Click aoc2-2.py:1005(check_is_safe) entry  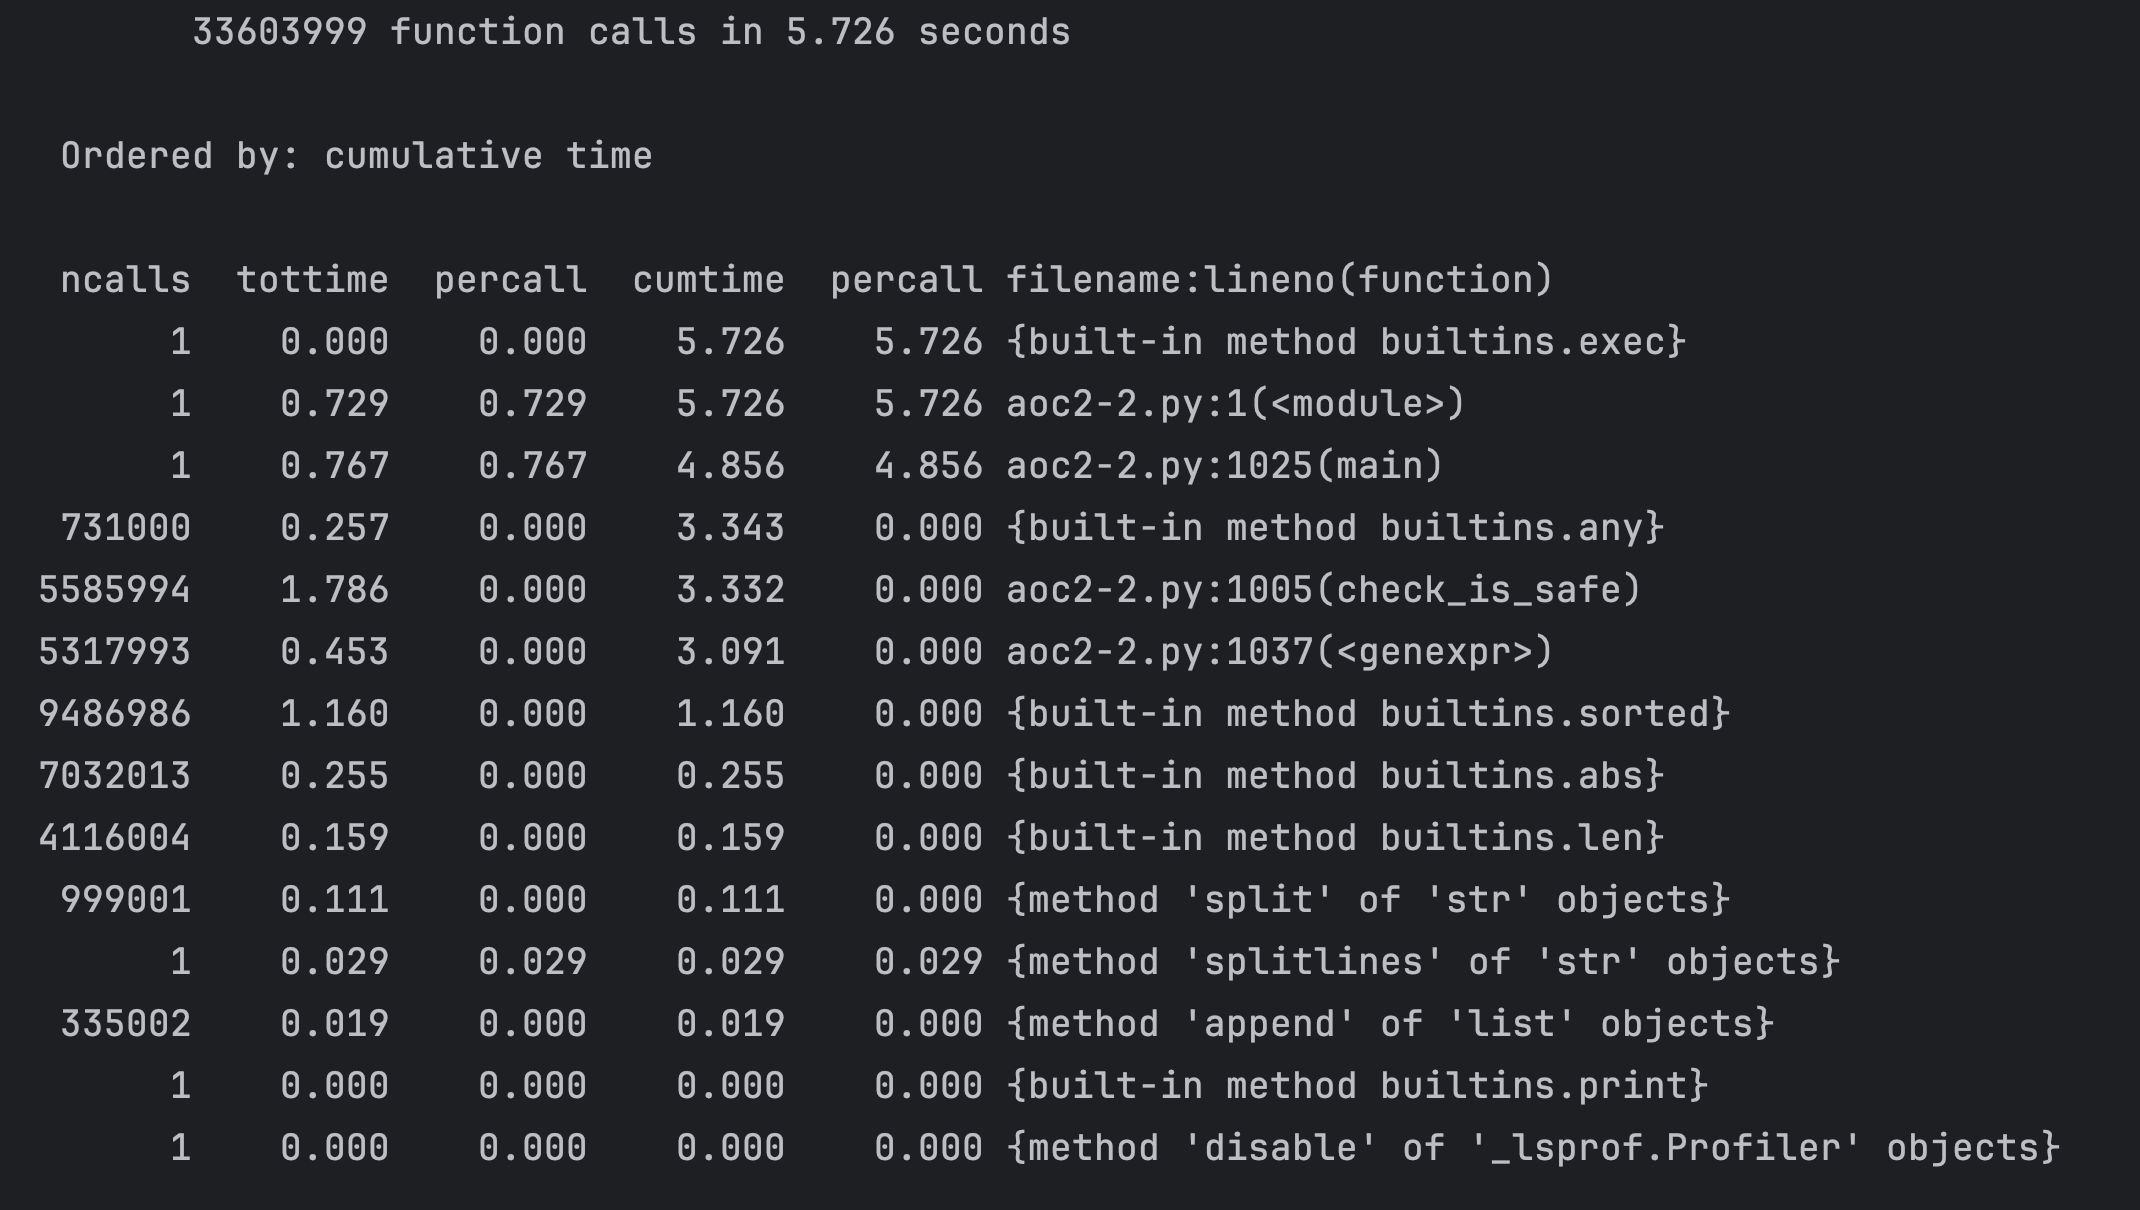[x=1323, y=590]
